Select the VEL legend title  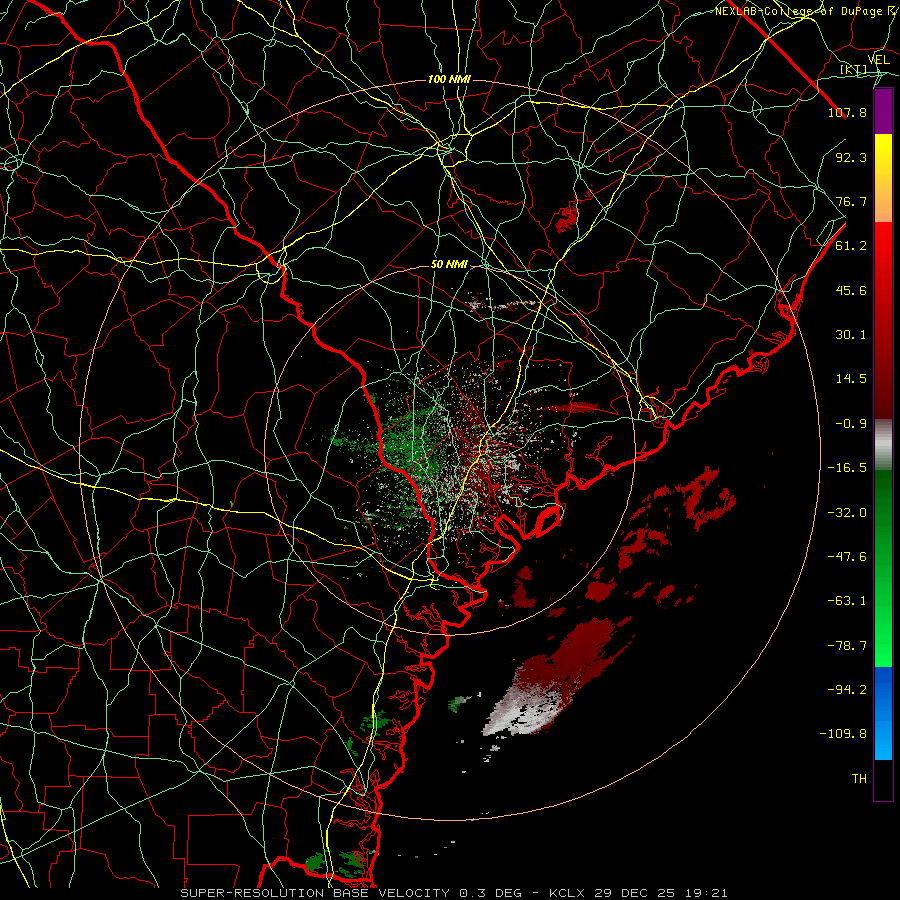[x=878, y=60]
